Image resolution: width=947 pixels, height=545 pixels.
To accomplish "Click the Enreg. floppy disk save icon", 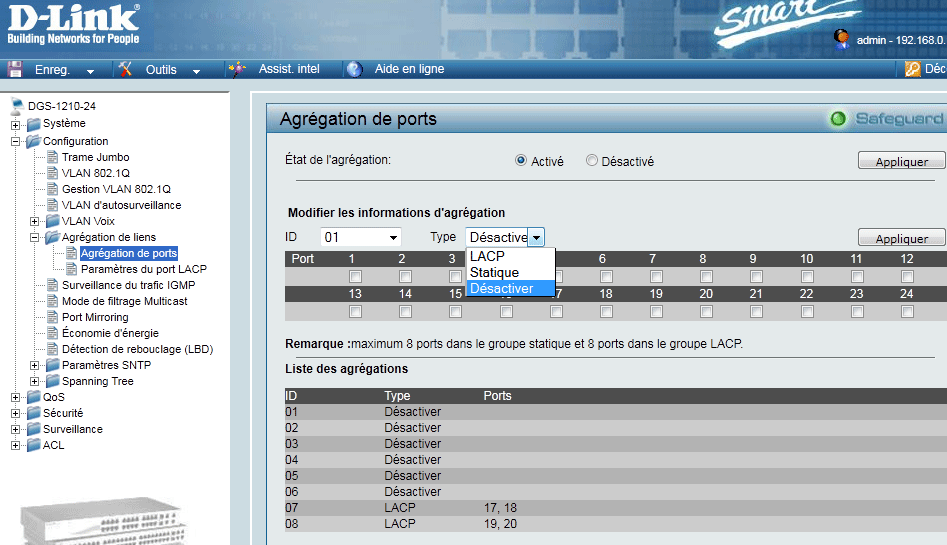I will click(x=15, y=69).
